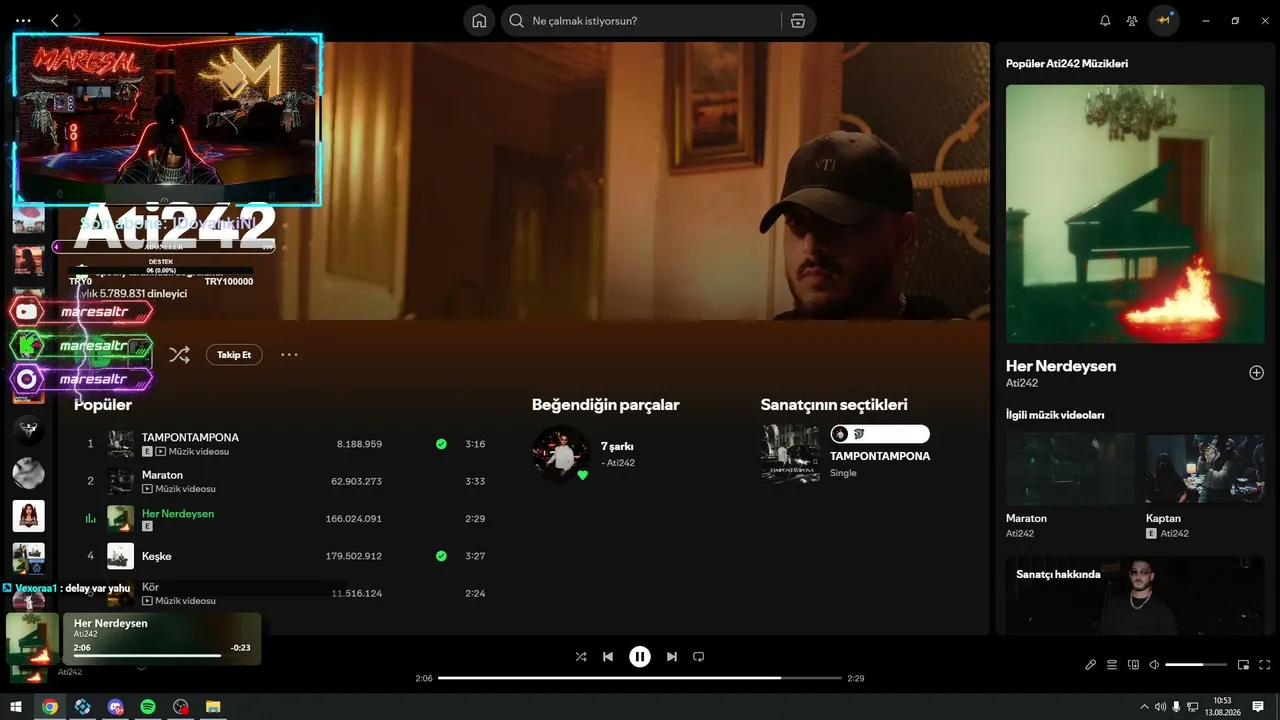Screen dimensions: 1280x720
Task: Adjust the Spotify volume slider
Action: point(1196,665)
